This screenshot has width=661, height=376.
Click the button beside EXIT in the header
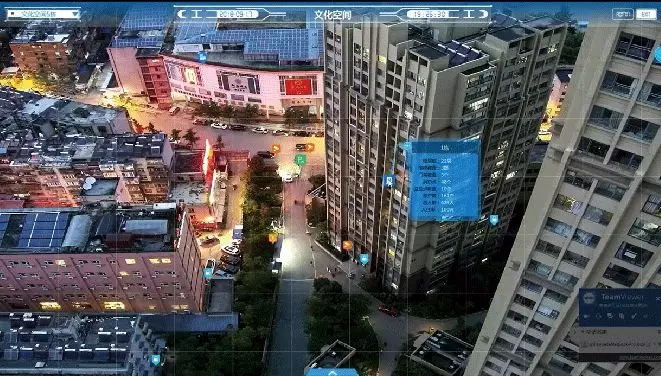point(623,14)
